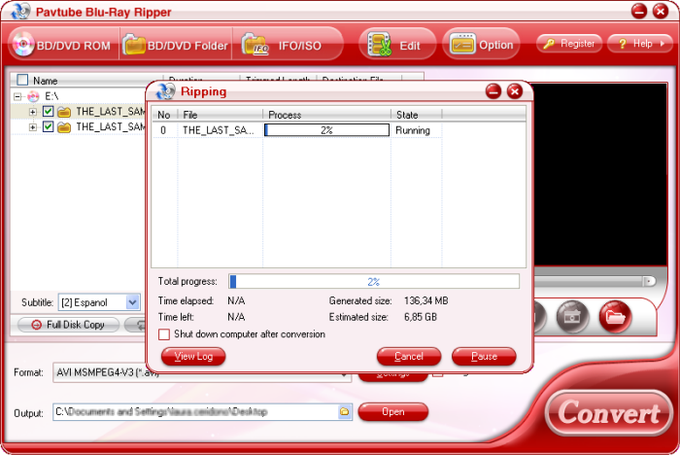Expand the second THE_LAST_SAM title node
The width and height of the screenshot is (680, 455).
[33, 127]
